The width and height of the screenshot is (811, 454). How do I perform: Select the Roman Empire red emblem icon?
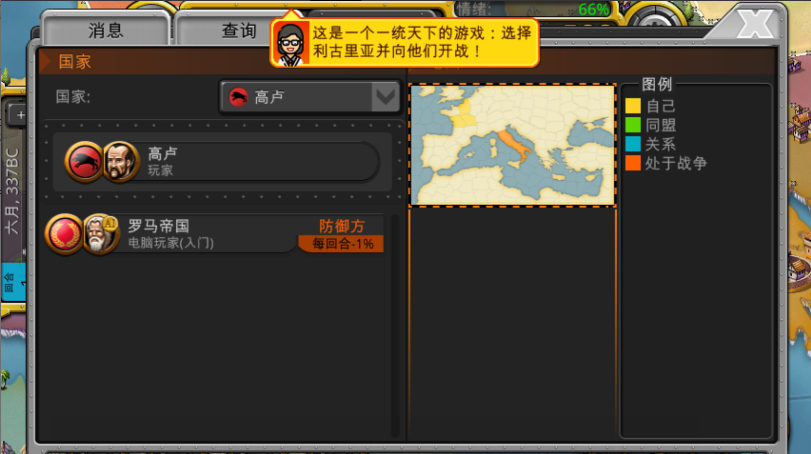(x=65, y=234)
